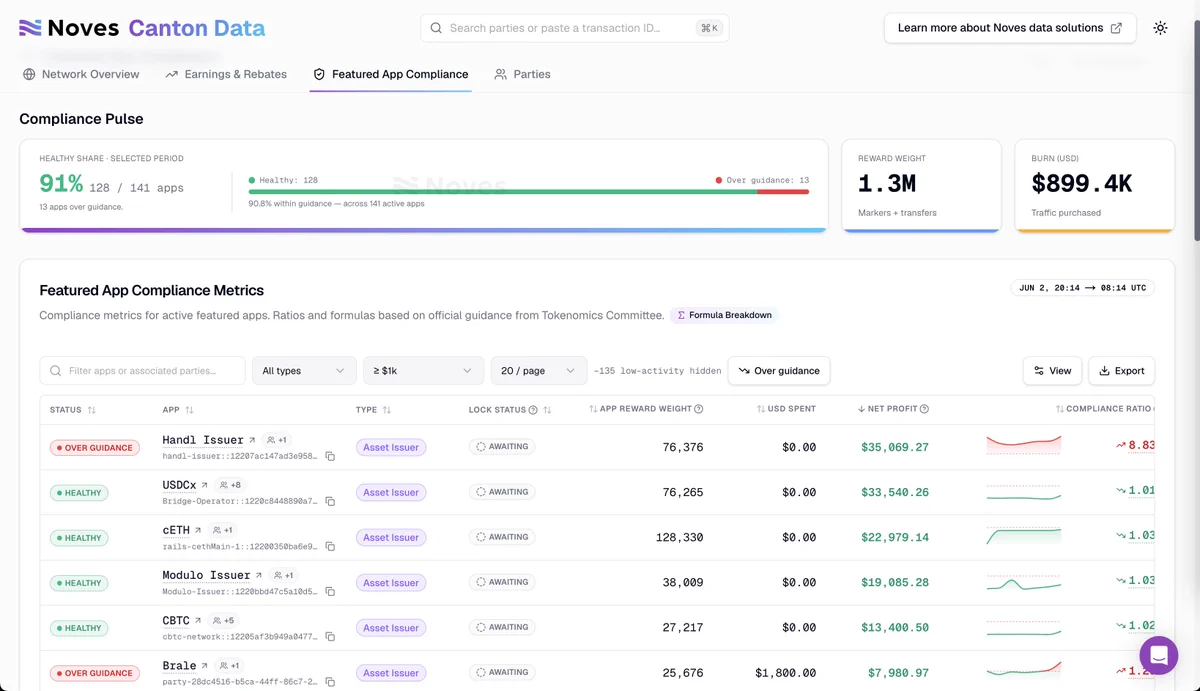Click the Burn (USD) $899.4K card

click(x=1094, y=185)
